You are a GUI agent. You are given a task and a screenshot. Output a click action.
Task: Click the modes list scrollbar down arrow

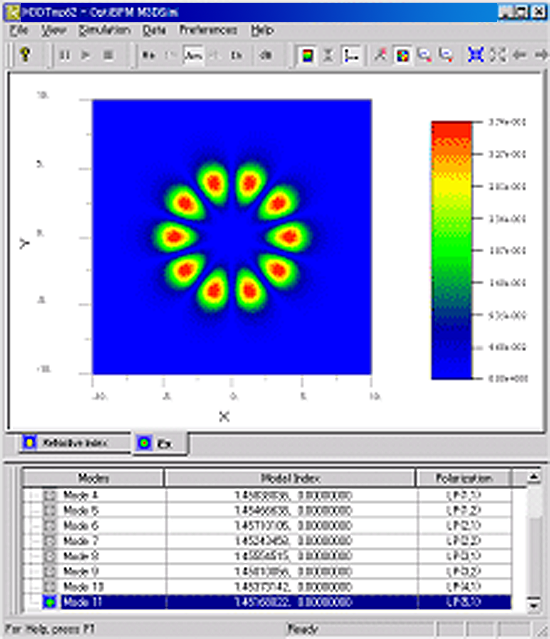coord(534,604)
